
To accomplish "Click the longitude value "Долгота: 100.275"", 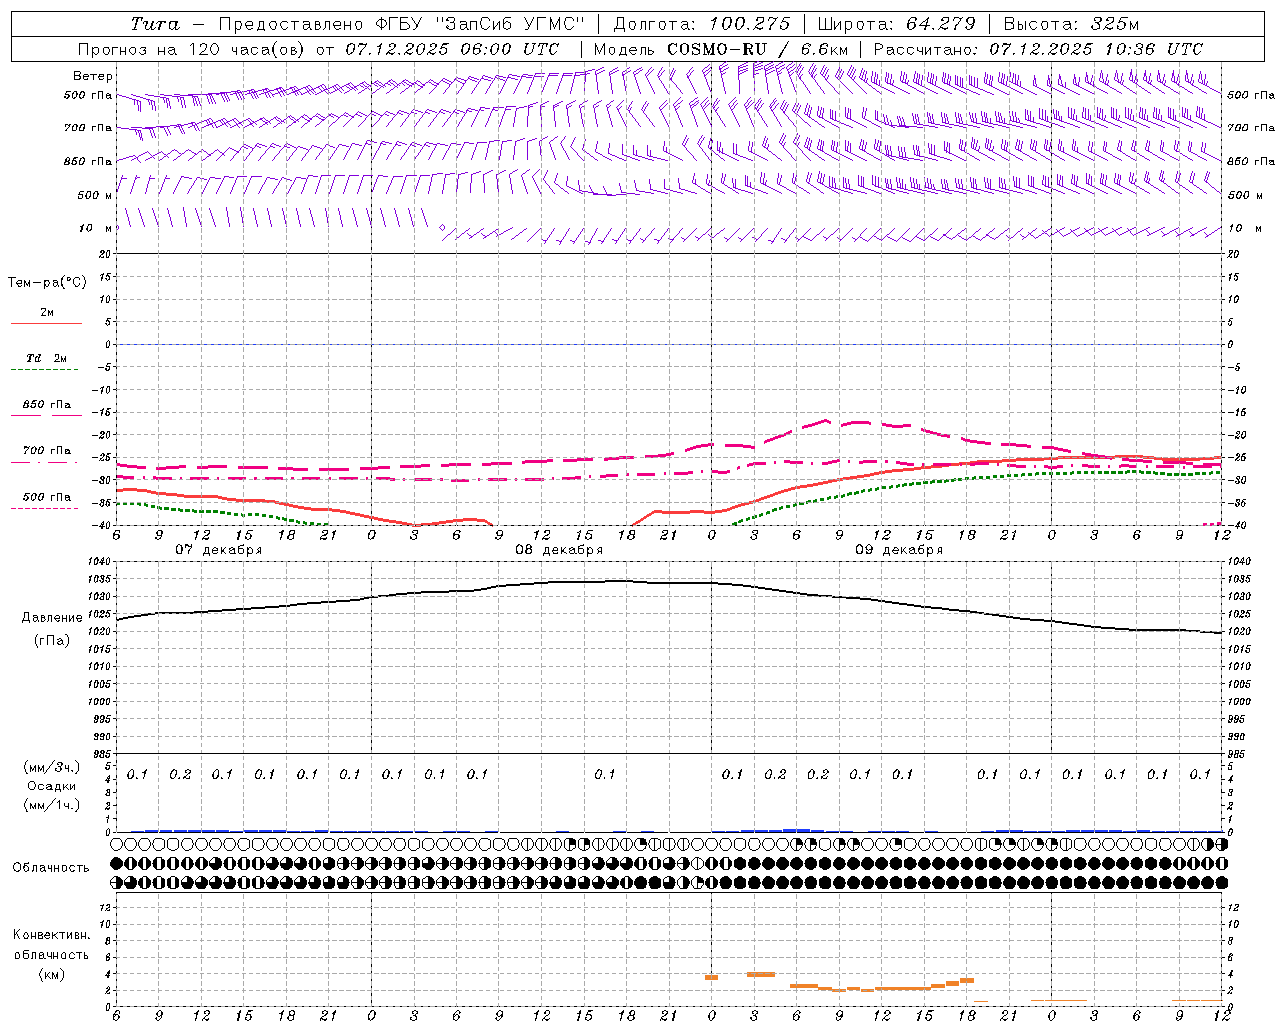I will pos(701,24).
